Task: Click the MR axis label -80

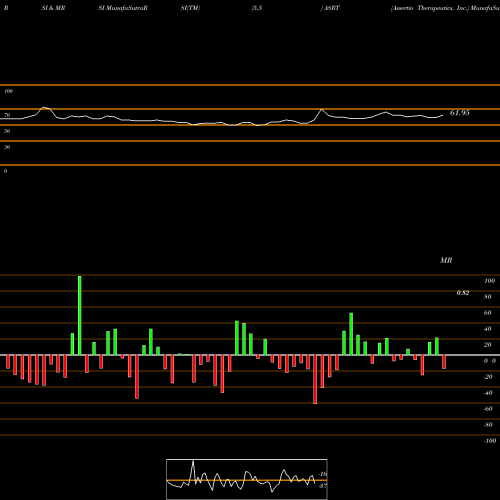Action: click(488, 425)
